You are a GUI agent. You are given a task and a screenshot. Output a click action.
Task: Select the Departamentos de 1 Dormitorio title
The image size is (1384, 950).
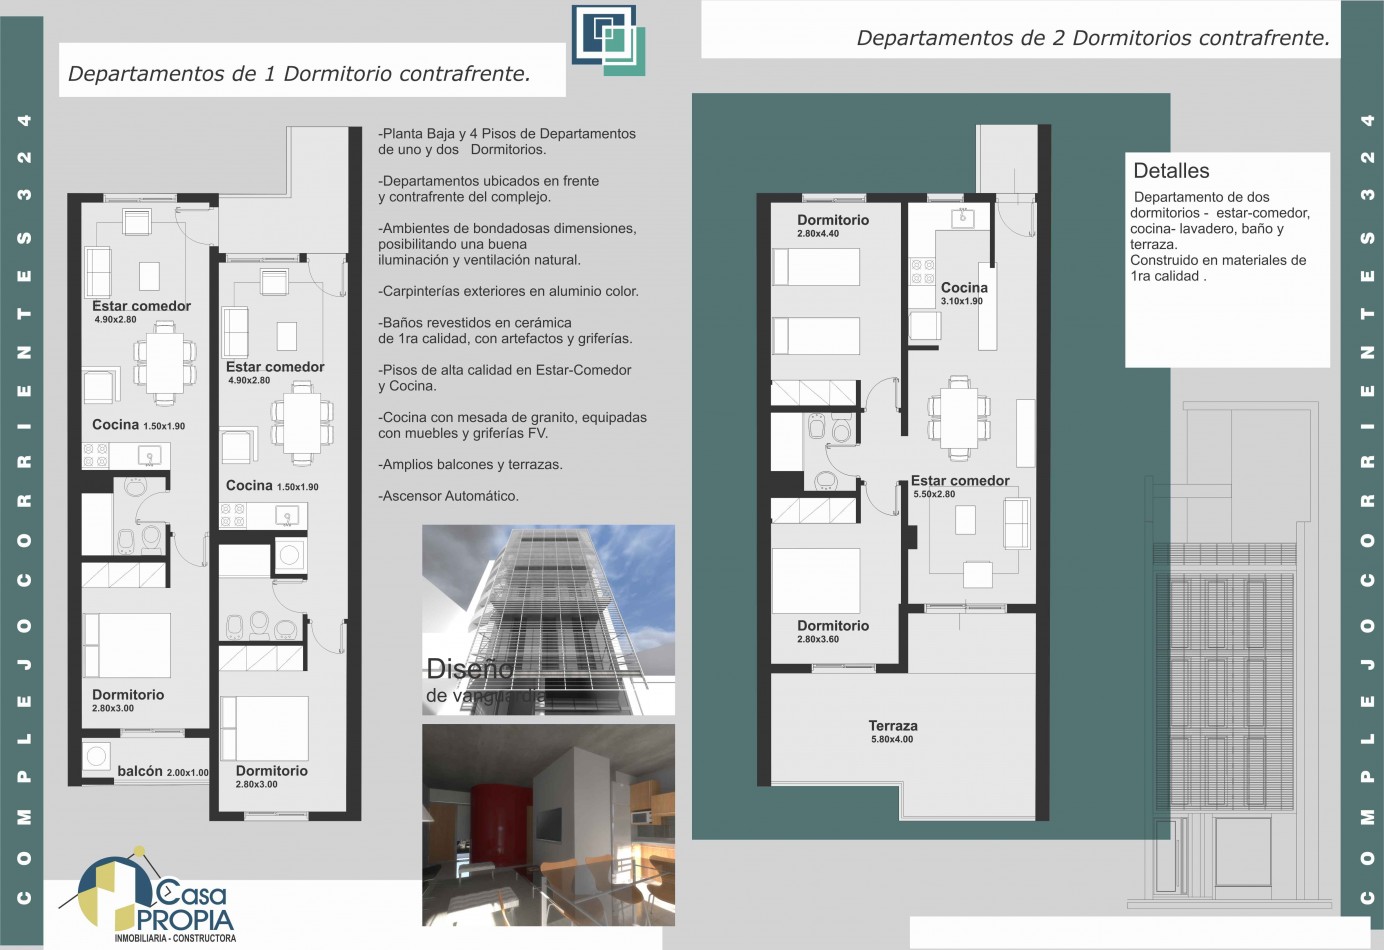(299, 74)
